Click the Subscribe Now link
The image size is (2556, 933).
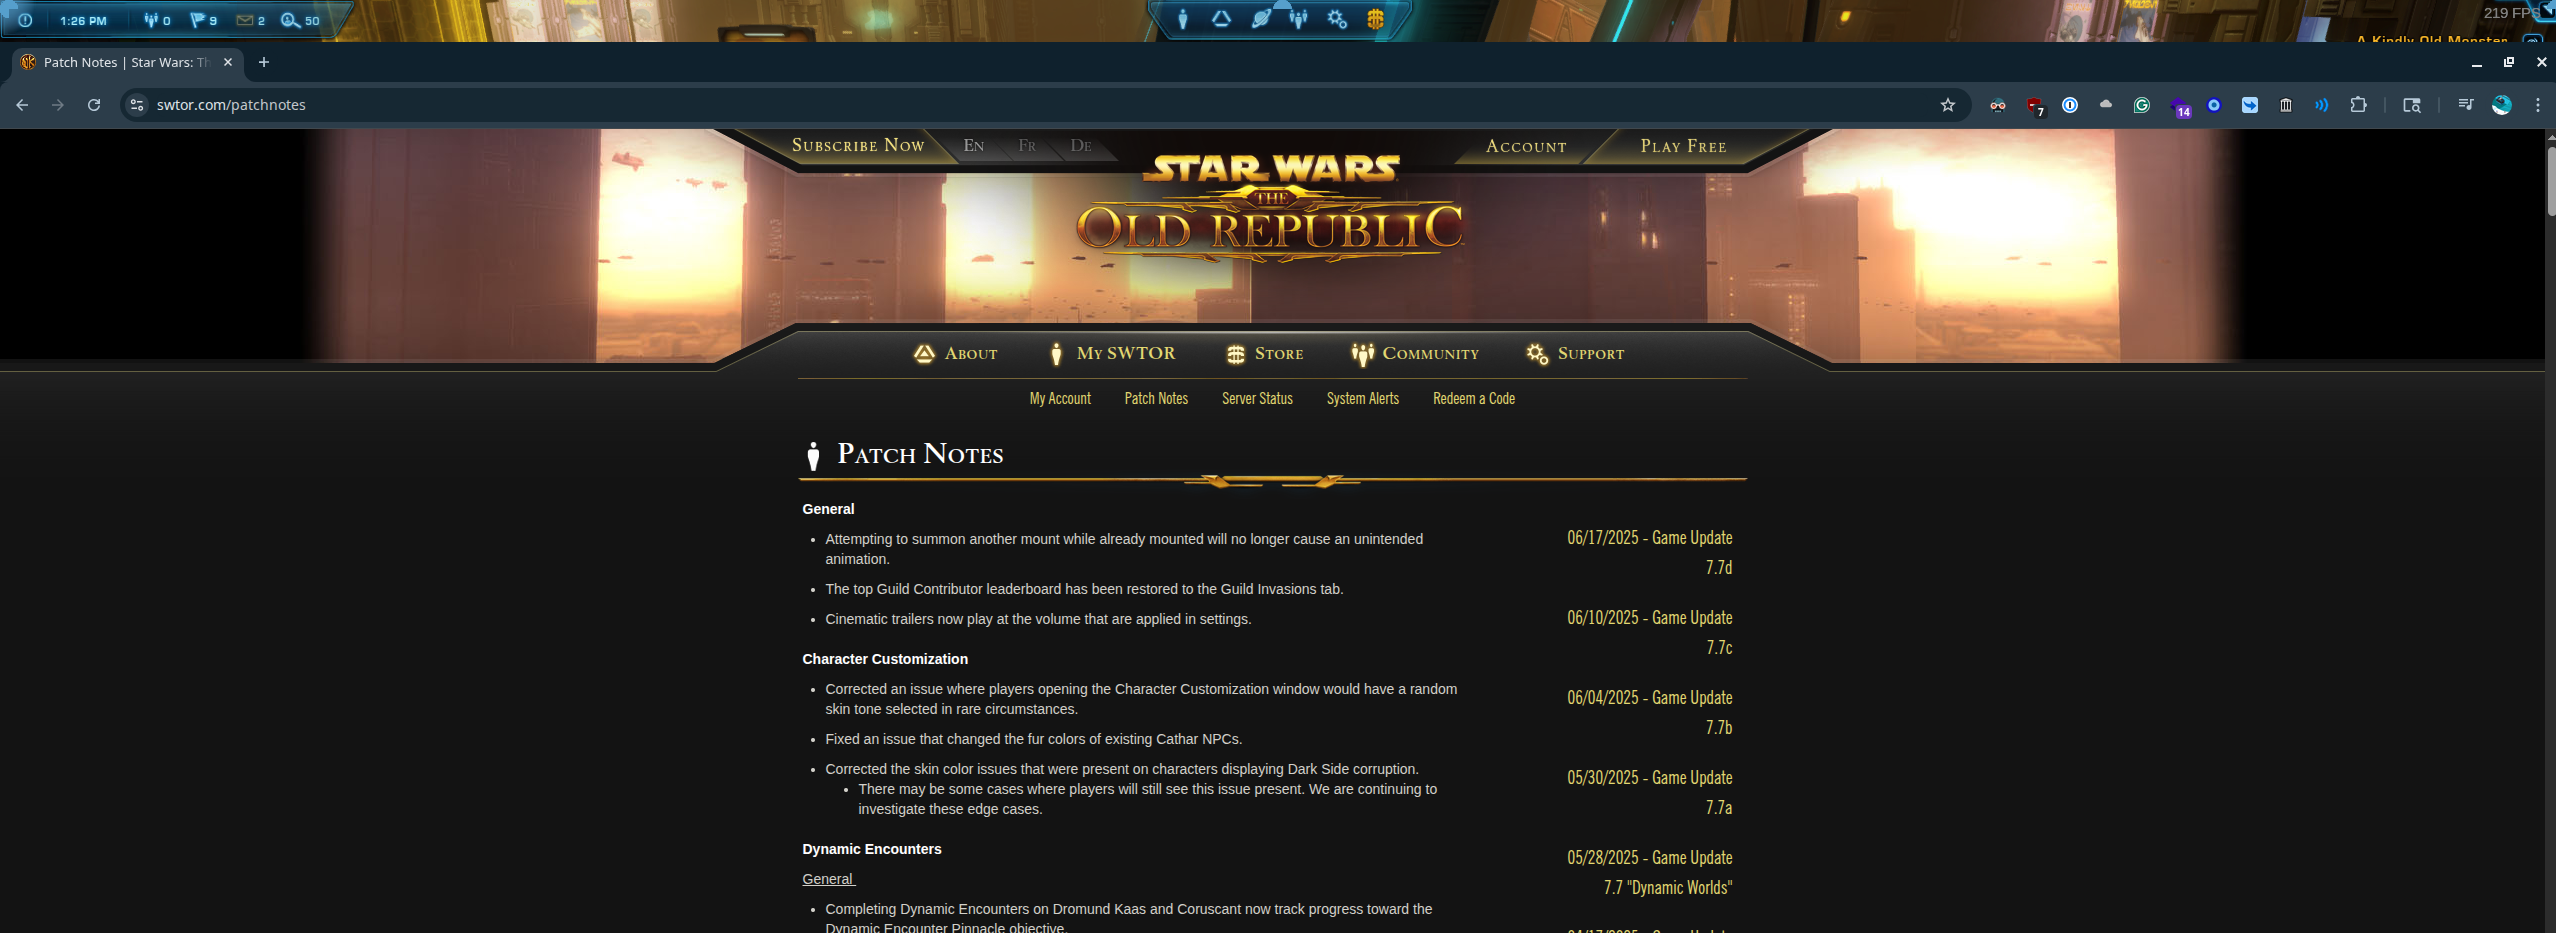858,145
